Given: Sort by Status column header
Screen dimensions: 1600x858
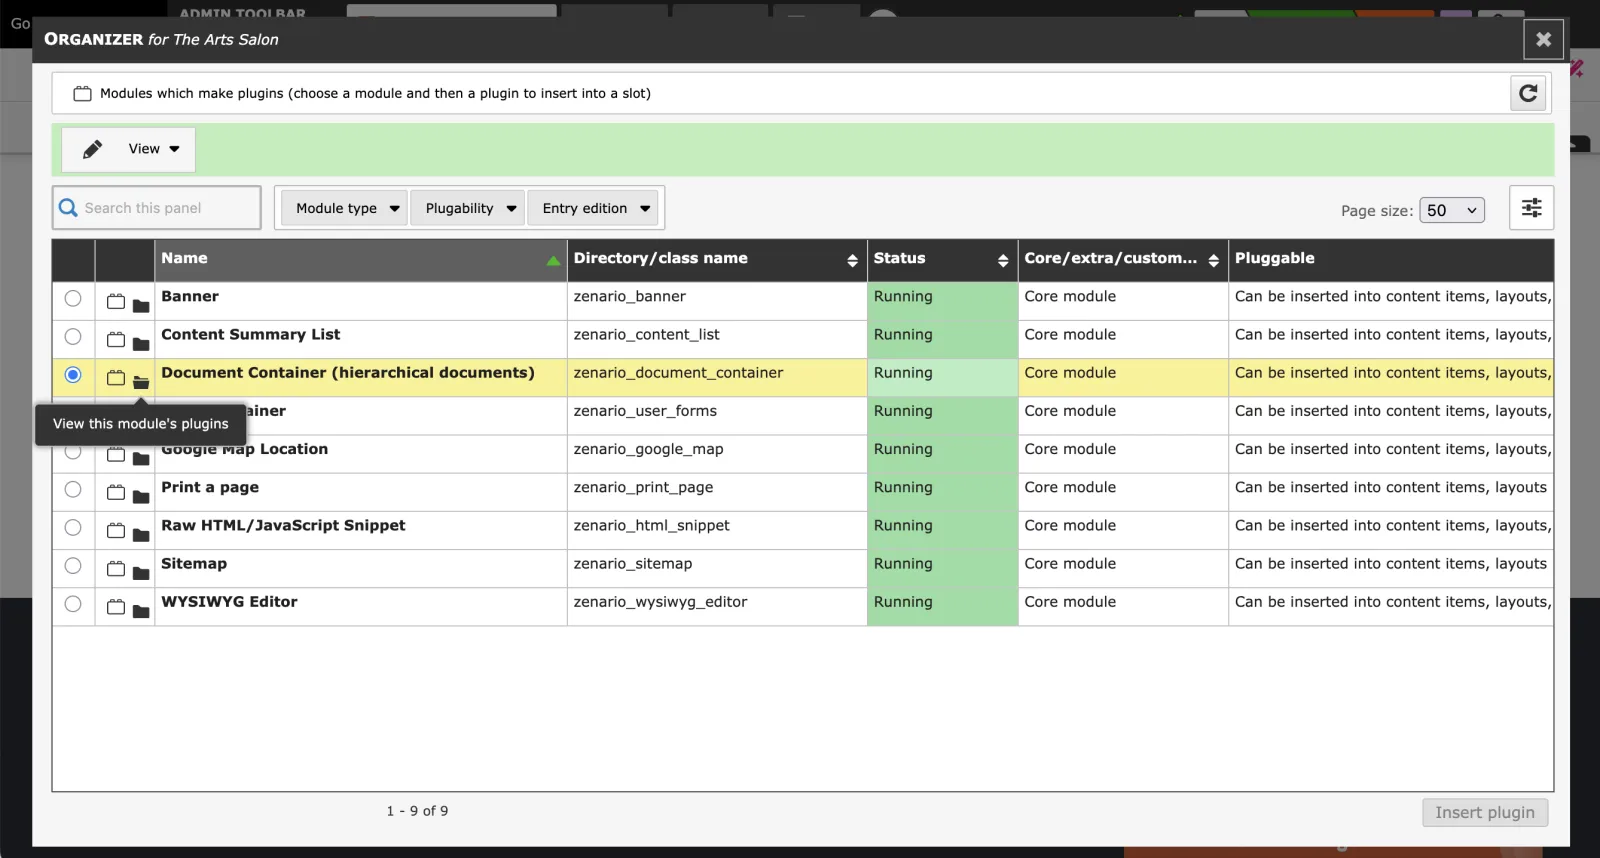Looking at the screenshot, I should (941, 259).
